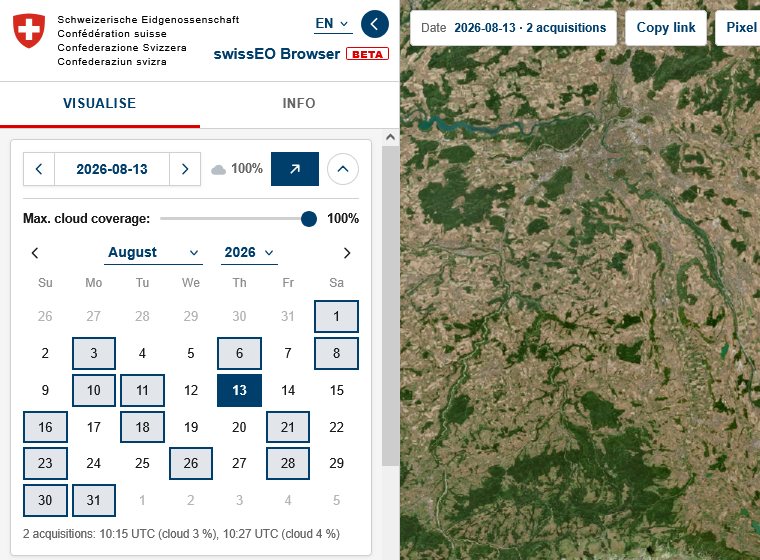The width and height of the screenshot is (760, 560).
Task: Select August 6 in the calendar
Action: pyautogui.click(x=239, y=353)
